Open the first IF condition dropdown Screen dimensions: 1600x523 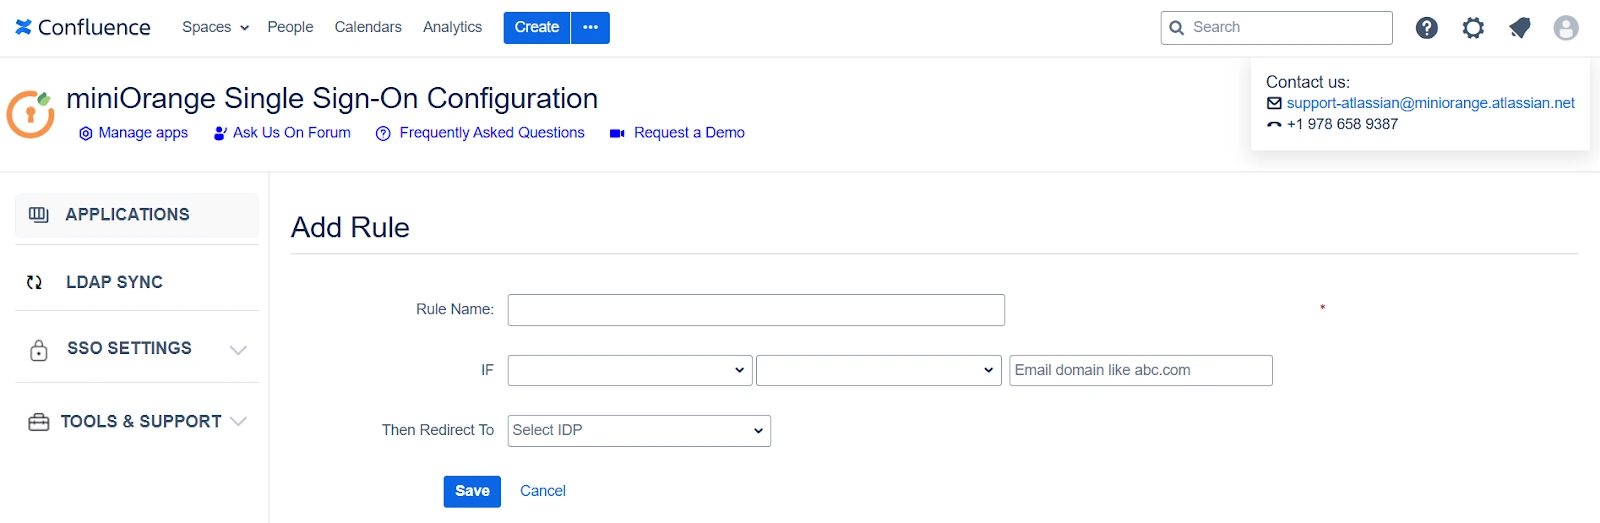coord(630,370)
